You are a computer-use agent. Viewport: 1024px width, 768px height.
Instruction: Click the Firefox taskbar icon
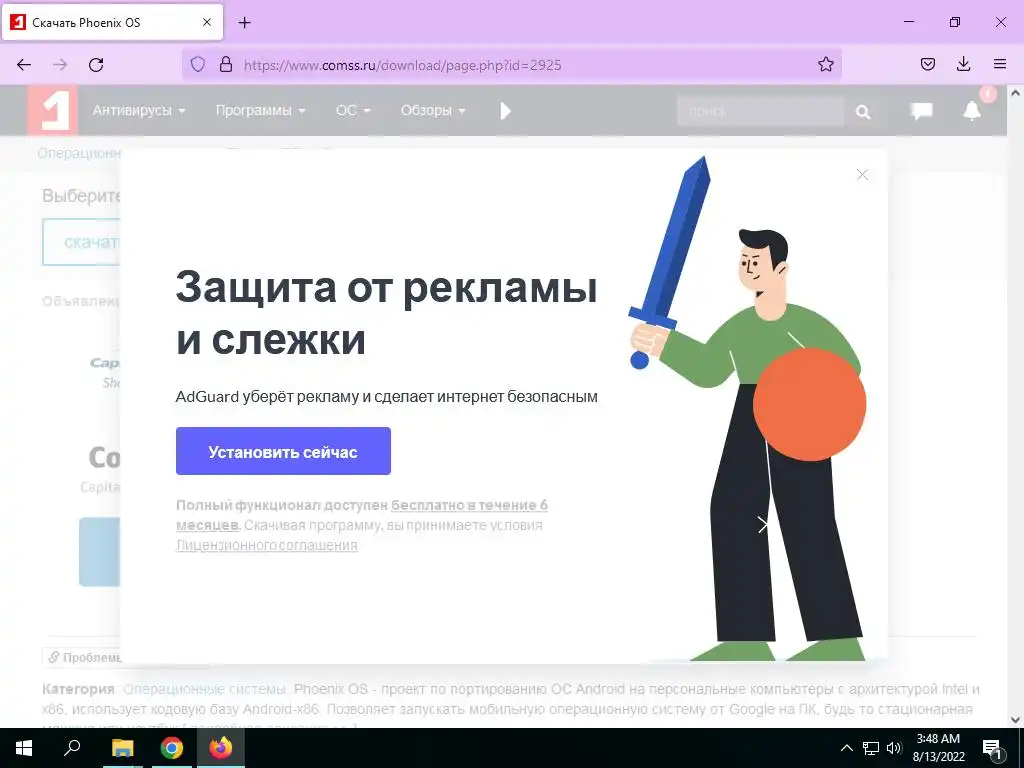tap(221, 748)
